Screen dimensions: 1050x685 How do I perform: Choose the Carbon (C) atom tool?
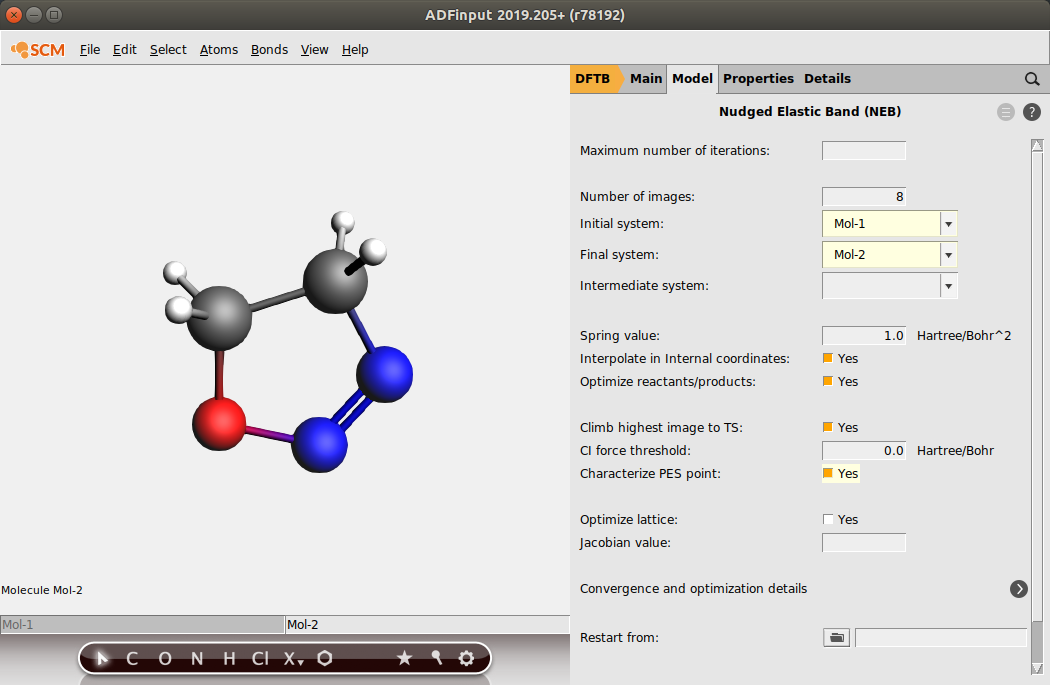pyautogui.click(x=132, y=659)
